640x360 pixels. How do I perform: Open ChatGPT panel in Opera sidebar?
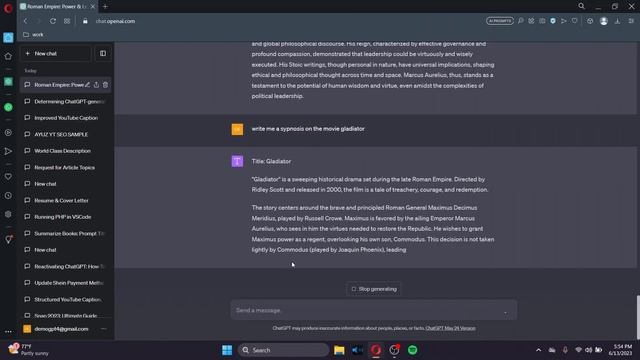(x=8, y=82)
